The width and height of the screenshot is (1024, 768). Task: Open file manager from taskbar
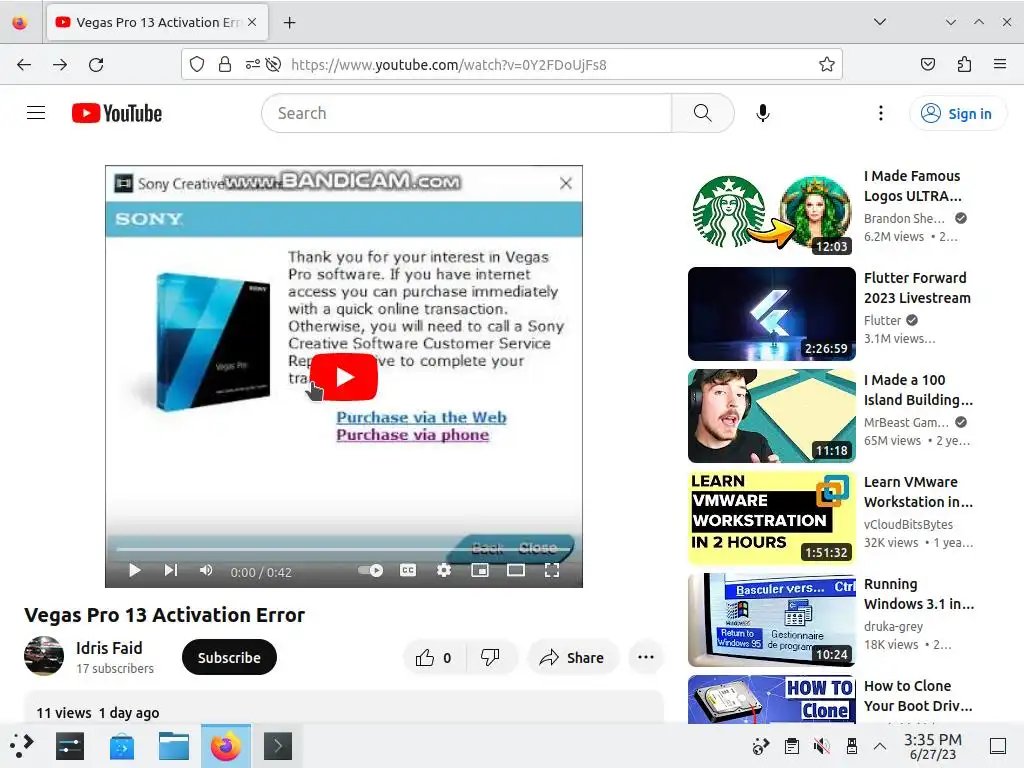[174, 746]
